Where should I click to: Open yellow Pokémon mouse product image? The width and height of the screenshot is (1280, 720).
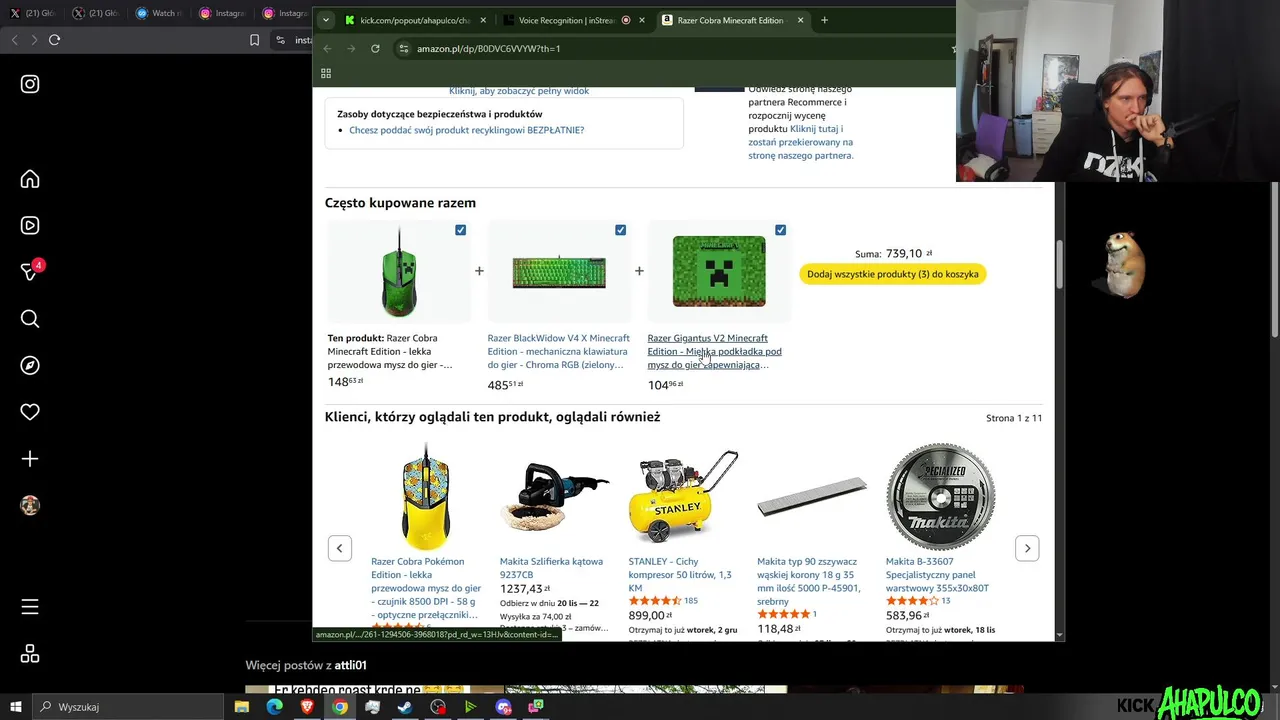pos(426,496)
